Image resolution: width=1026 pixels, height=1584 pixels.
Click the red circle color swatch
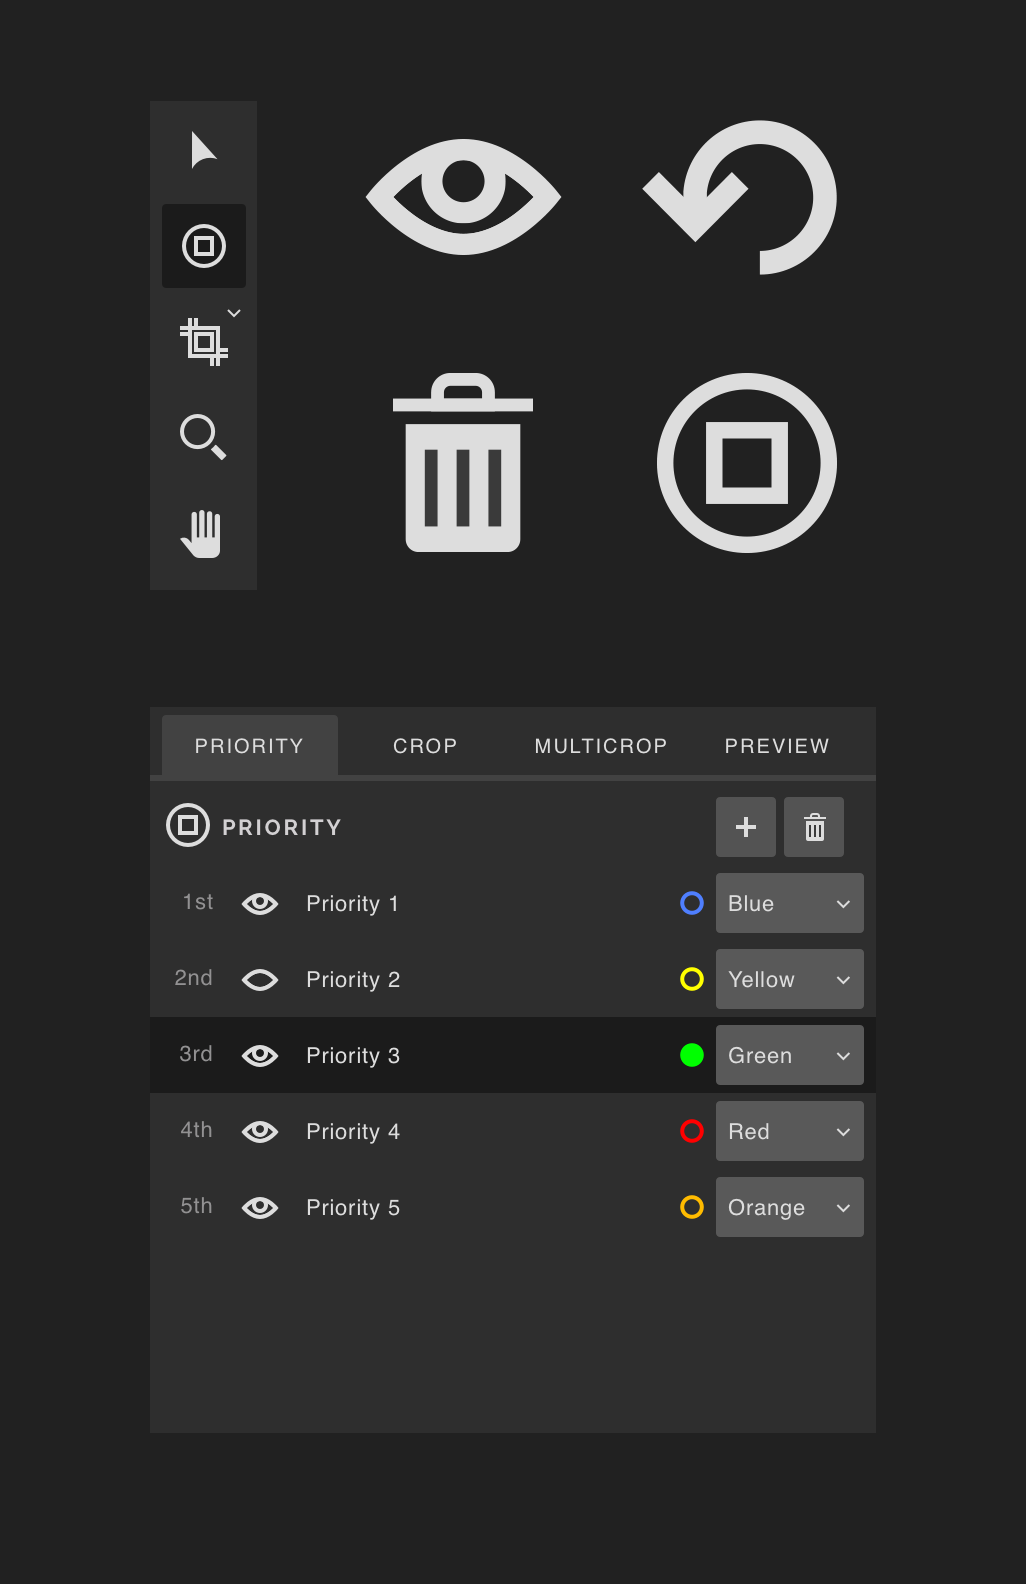692,1131
